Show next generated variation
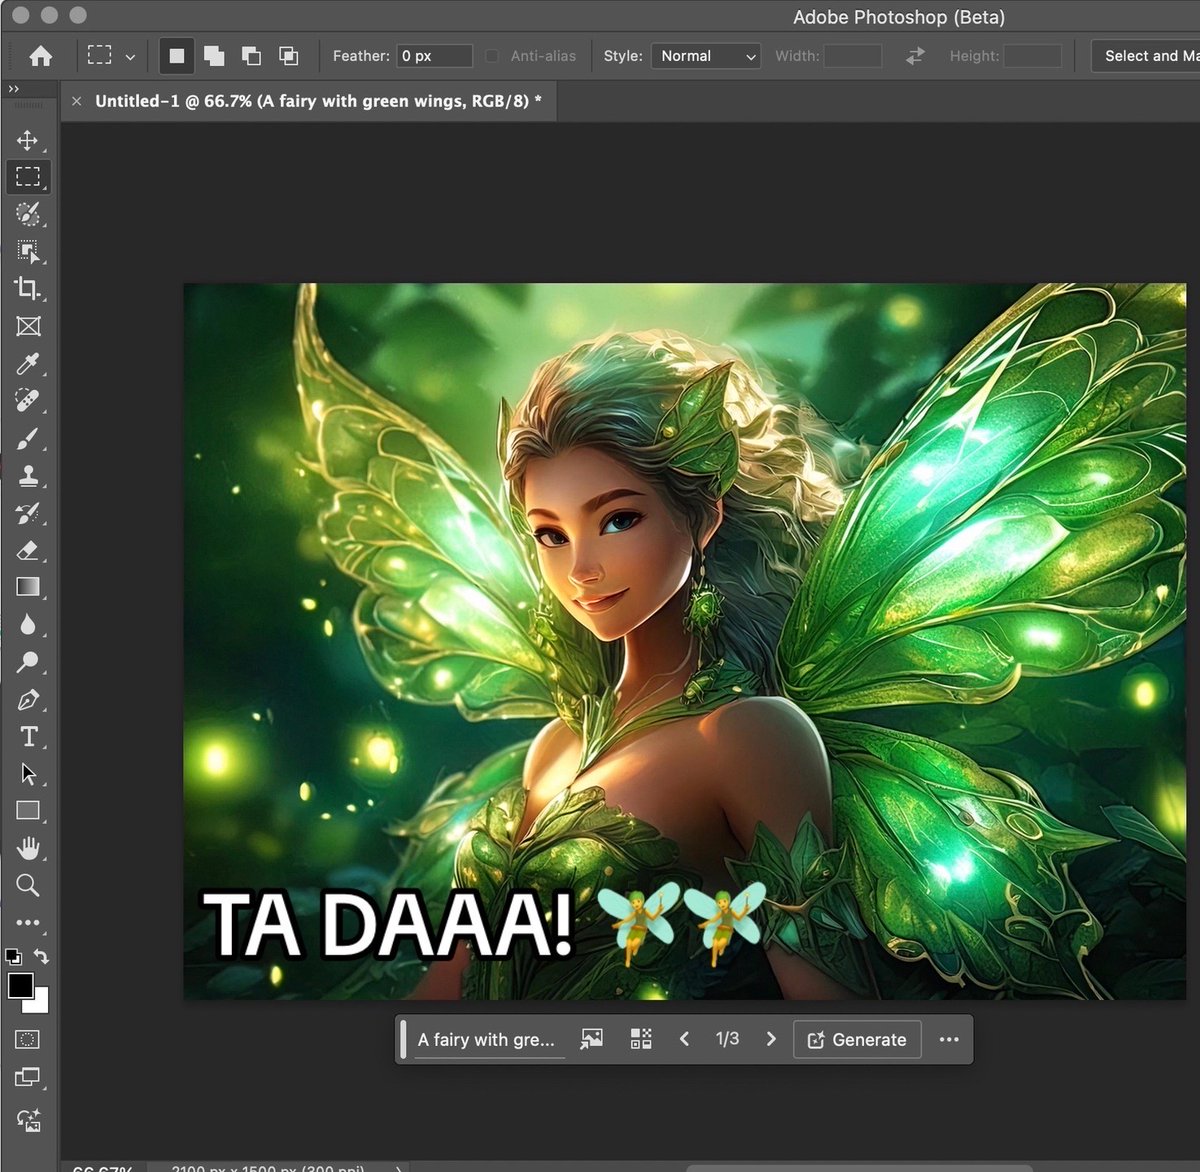Image resolution: width=1200 pixels, height=1172 pixels. click(x=771, y=1039)
